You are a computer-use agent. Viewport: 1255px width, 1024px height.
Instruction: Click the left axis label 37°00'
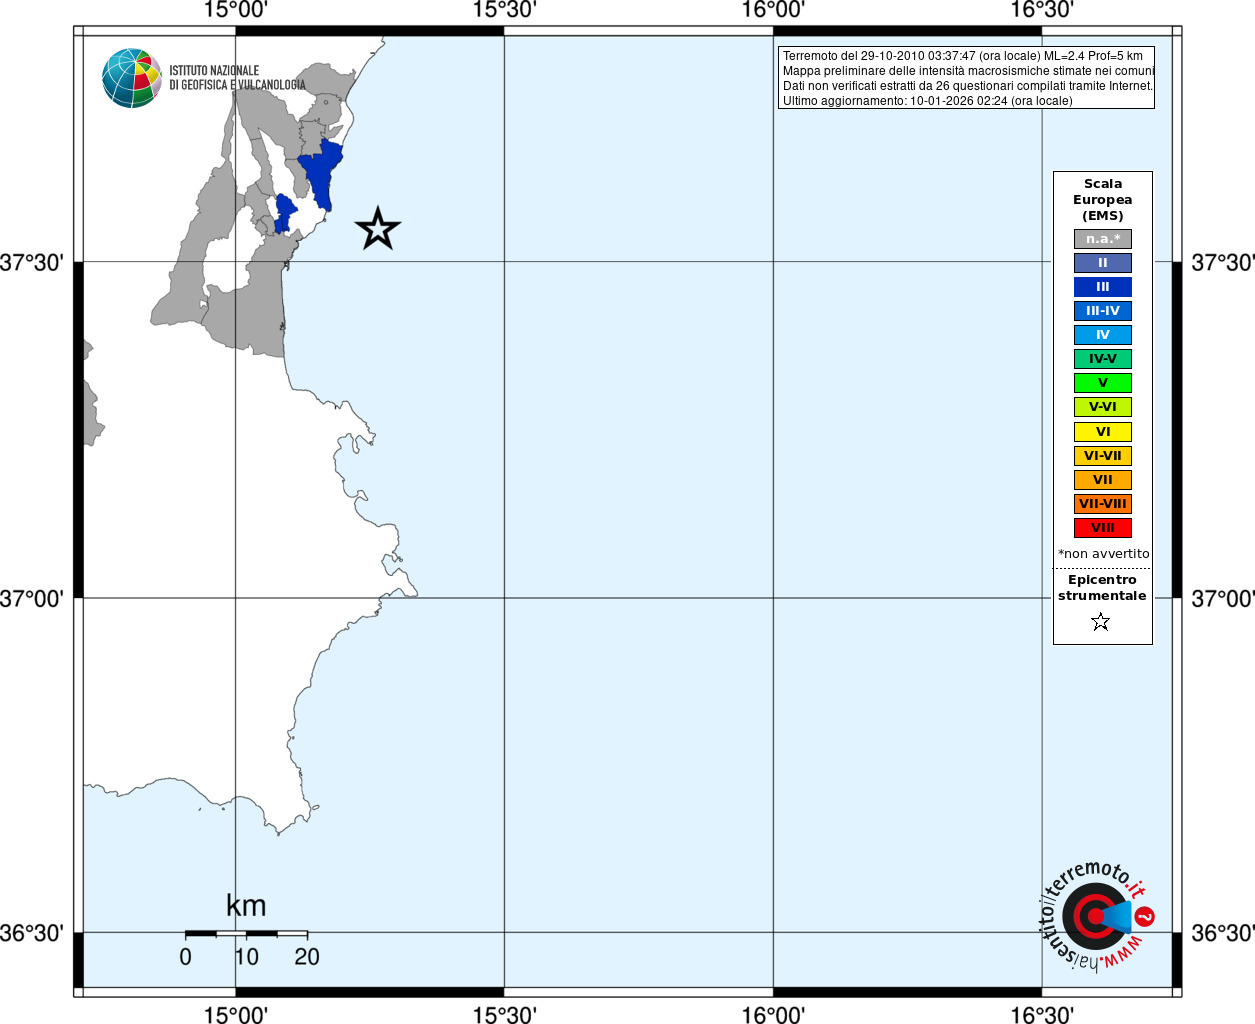pyautogui.click(x=32, y=599)
